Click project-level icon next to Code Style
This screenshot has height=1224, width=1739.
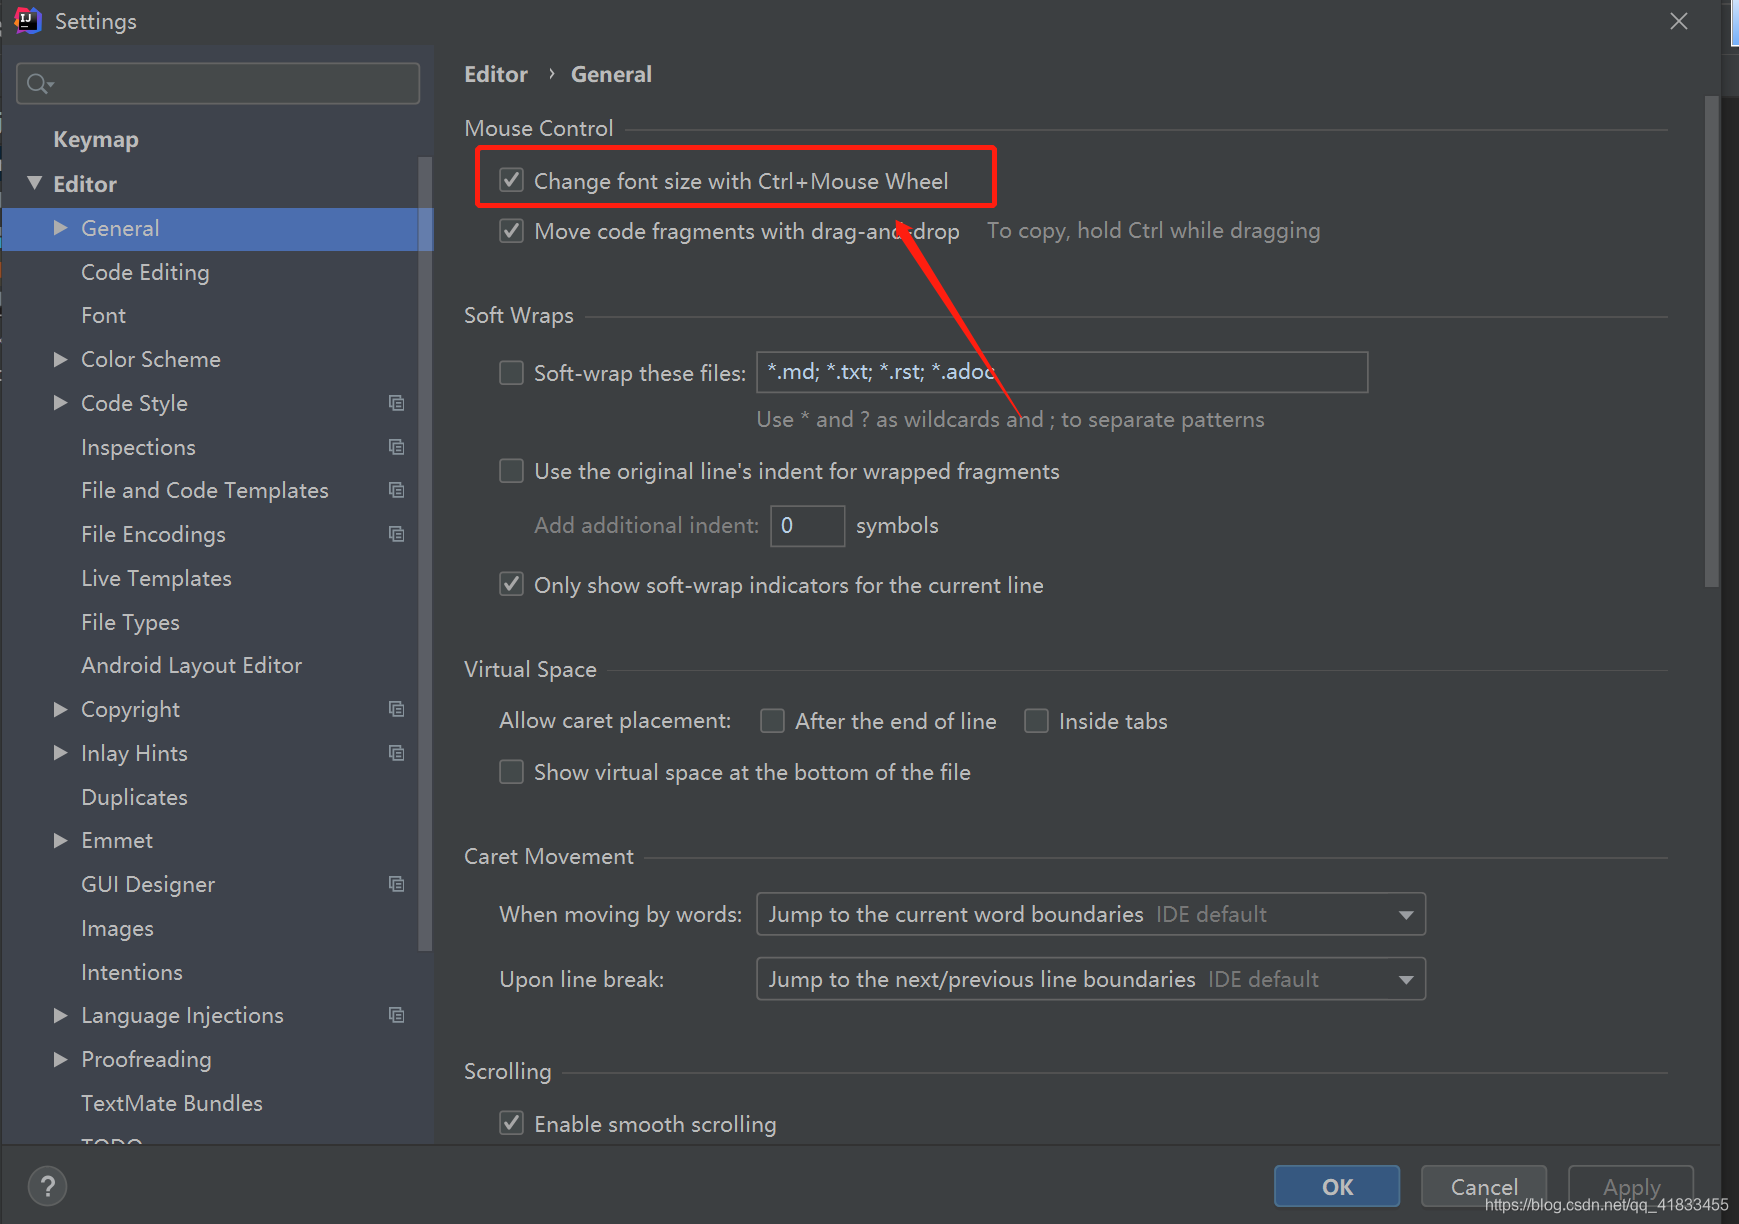click(x=396, y=403)
